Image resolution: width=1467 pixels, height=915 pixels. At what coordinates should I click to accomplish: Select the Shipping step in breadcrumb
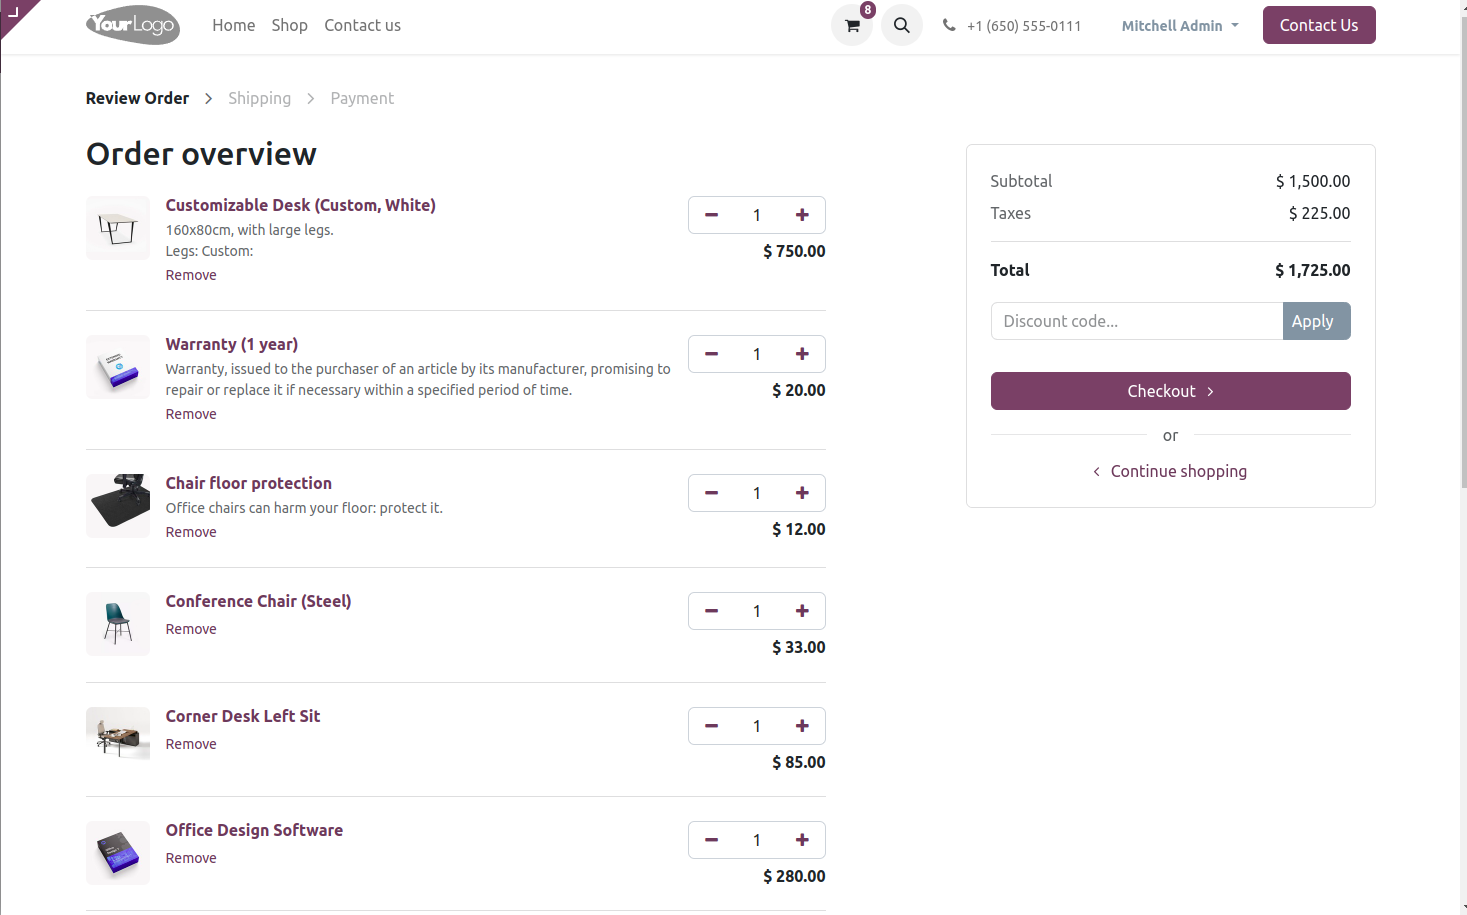point(259,98)
